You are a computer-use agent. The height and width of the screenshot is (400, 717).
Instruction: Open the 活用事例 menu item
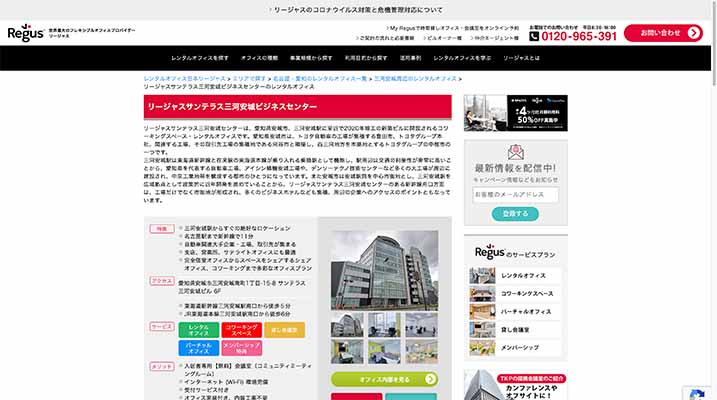[410, 58]
